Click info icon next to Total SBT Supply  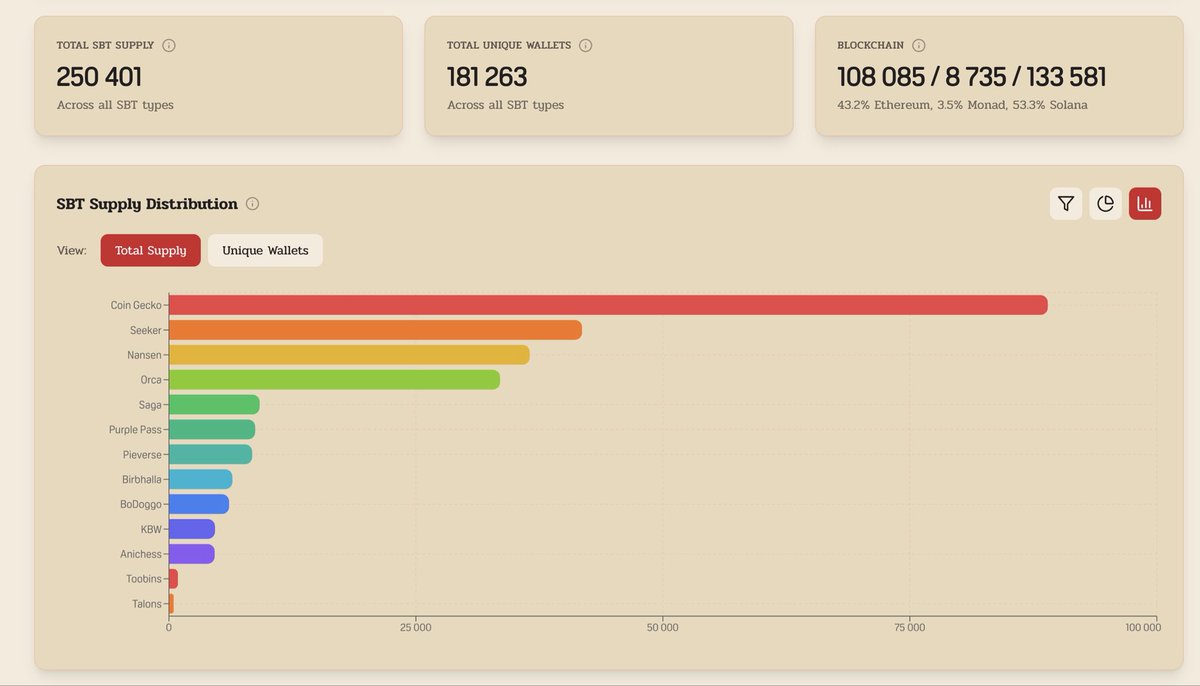point(169,45)
